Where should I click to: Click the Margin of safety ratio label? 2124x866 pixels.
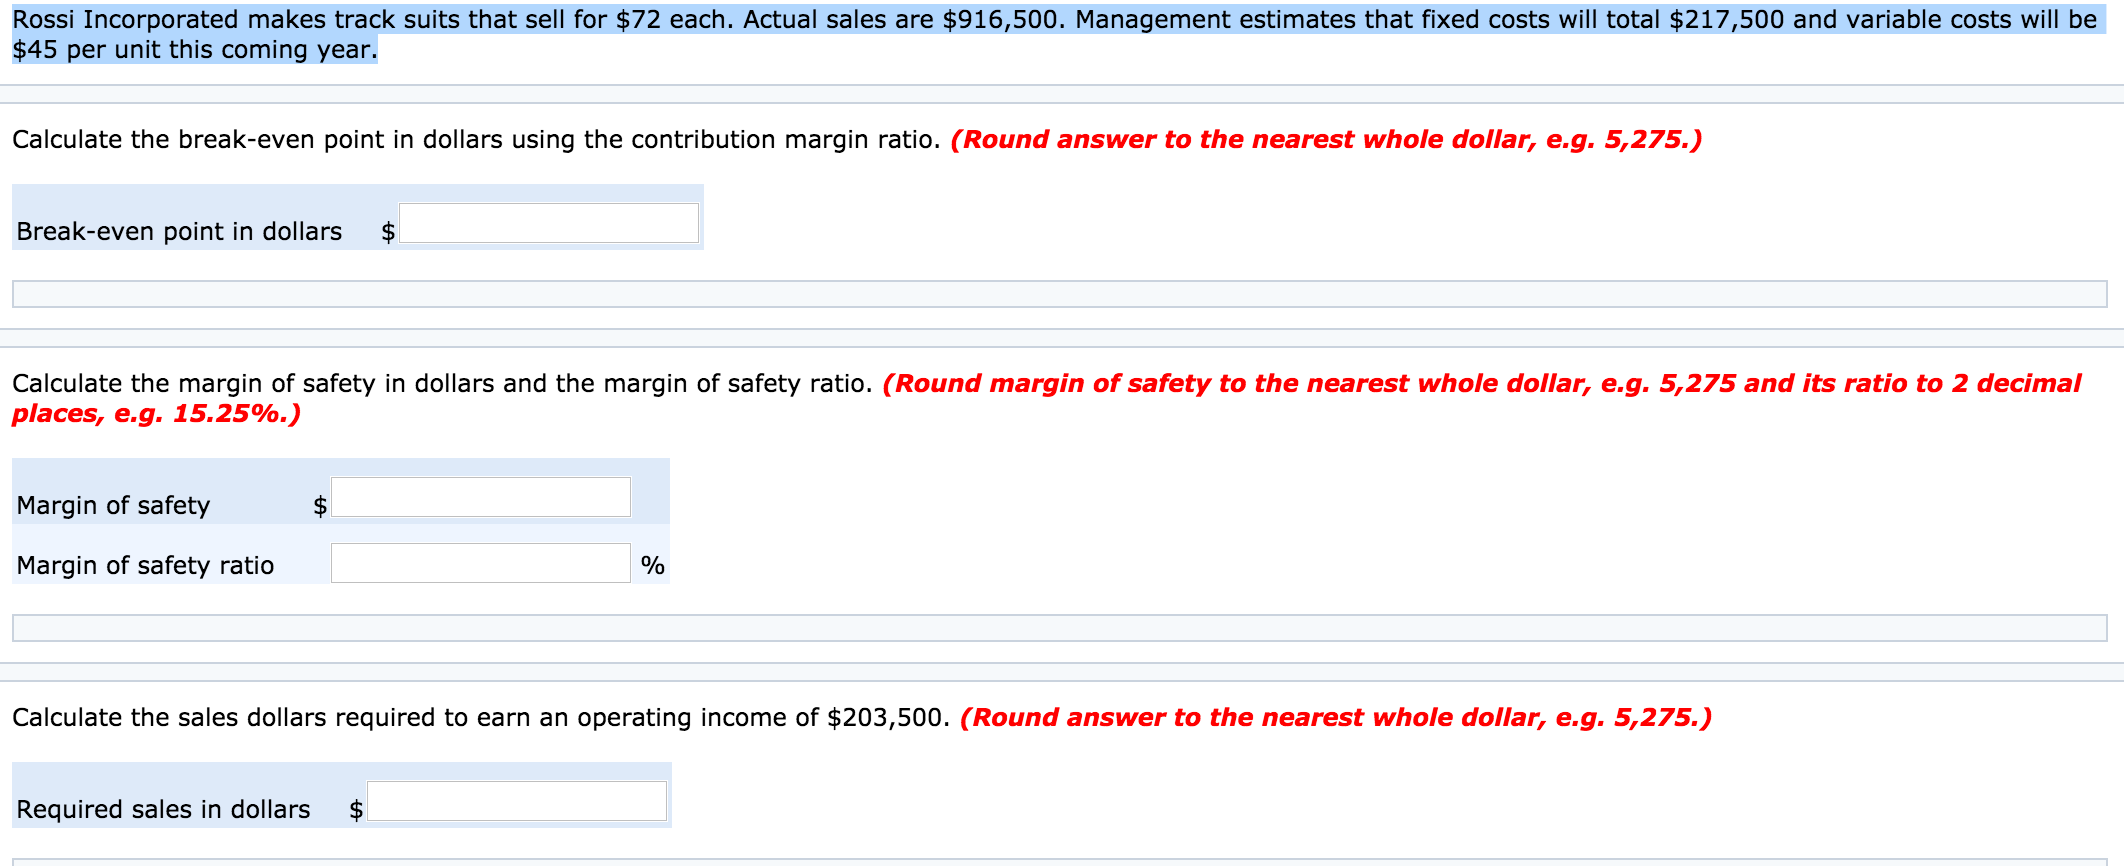tap(145, 565)
